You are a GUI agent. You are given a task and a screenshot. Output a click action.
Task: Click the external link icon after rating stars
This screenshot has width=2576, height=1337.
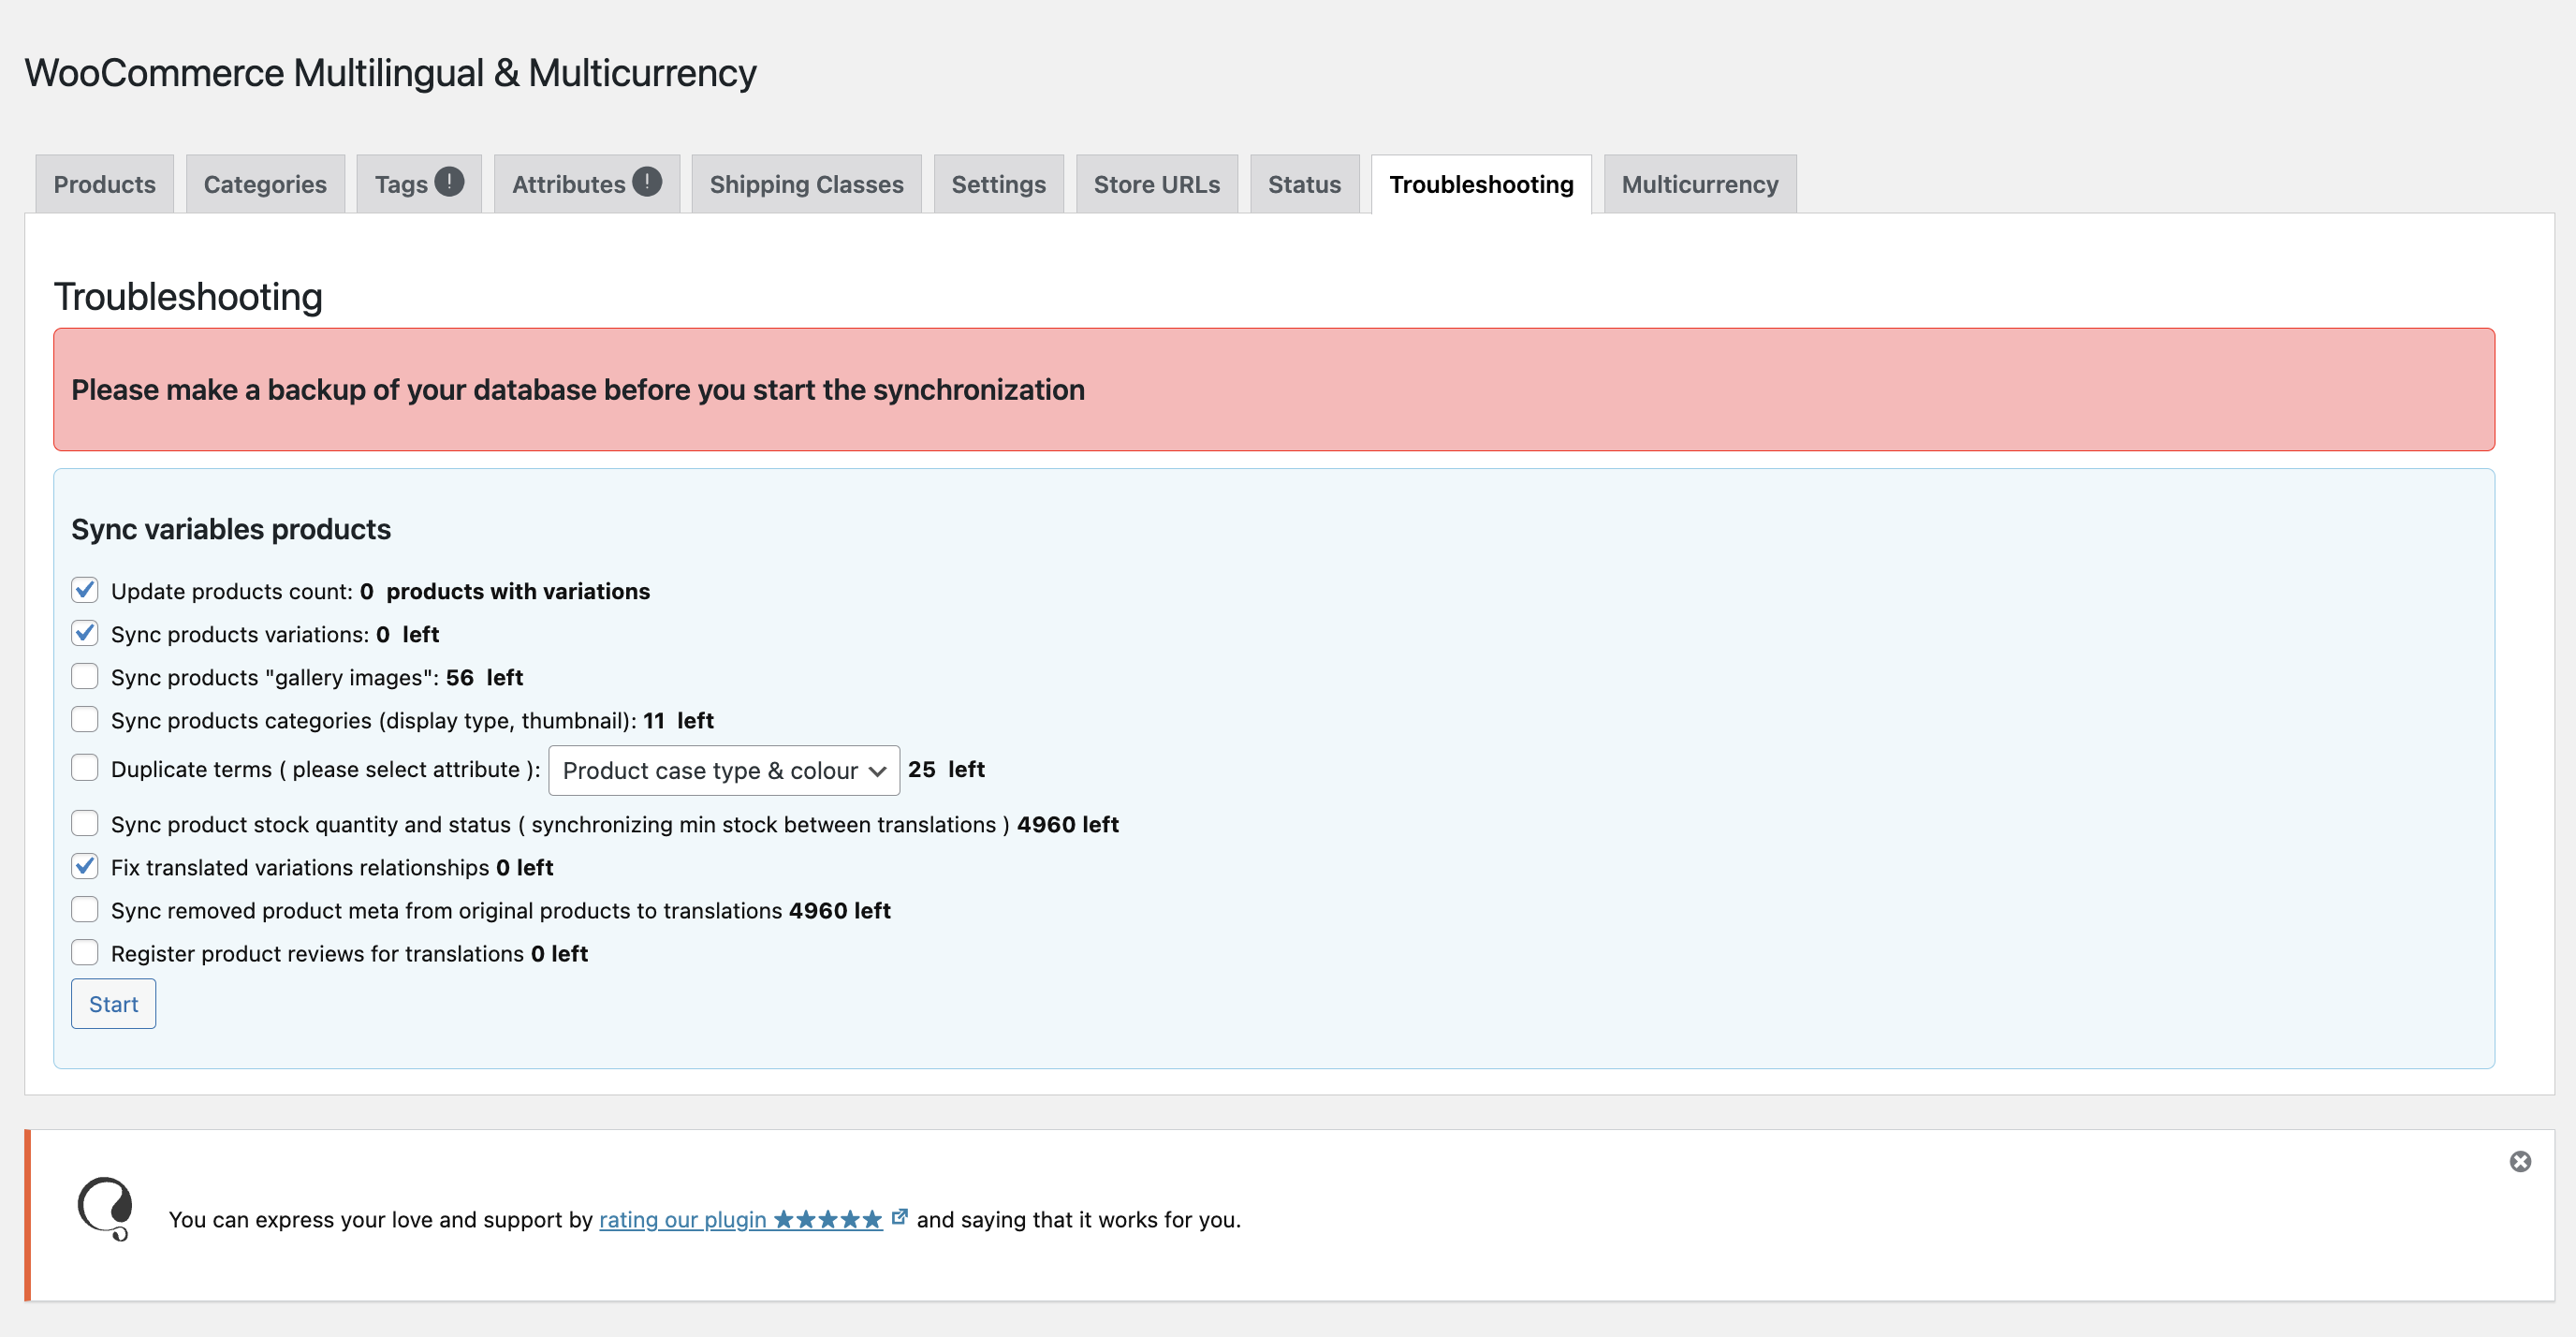[899, 1217]
